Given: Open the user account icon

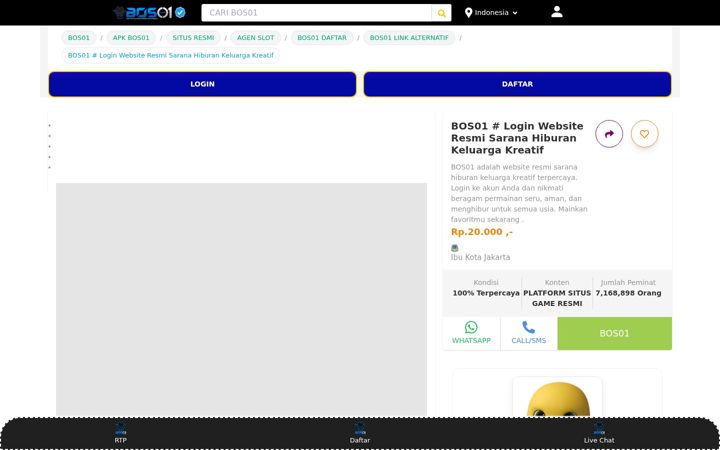Looking at the screenshot, I should pos(557,12).
